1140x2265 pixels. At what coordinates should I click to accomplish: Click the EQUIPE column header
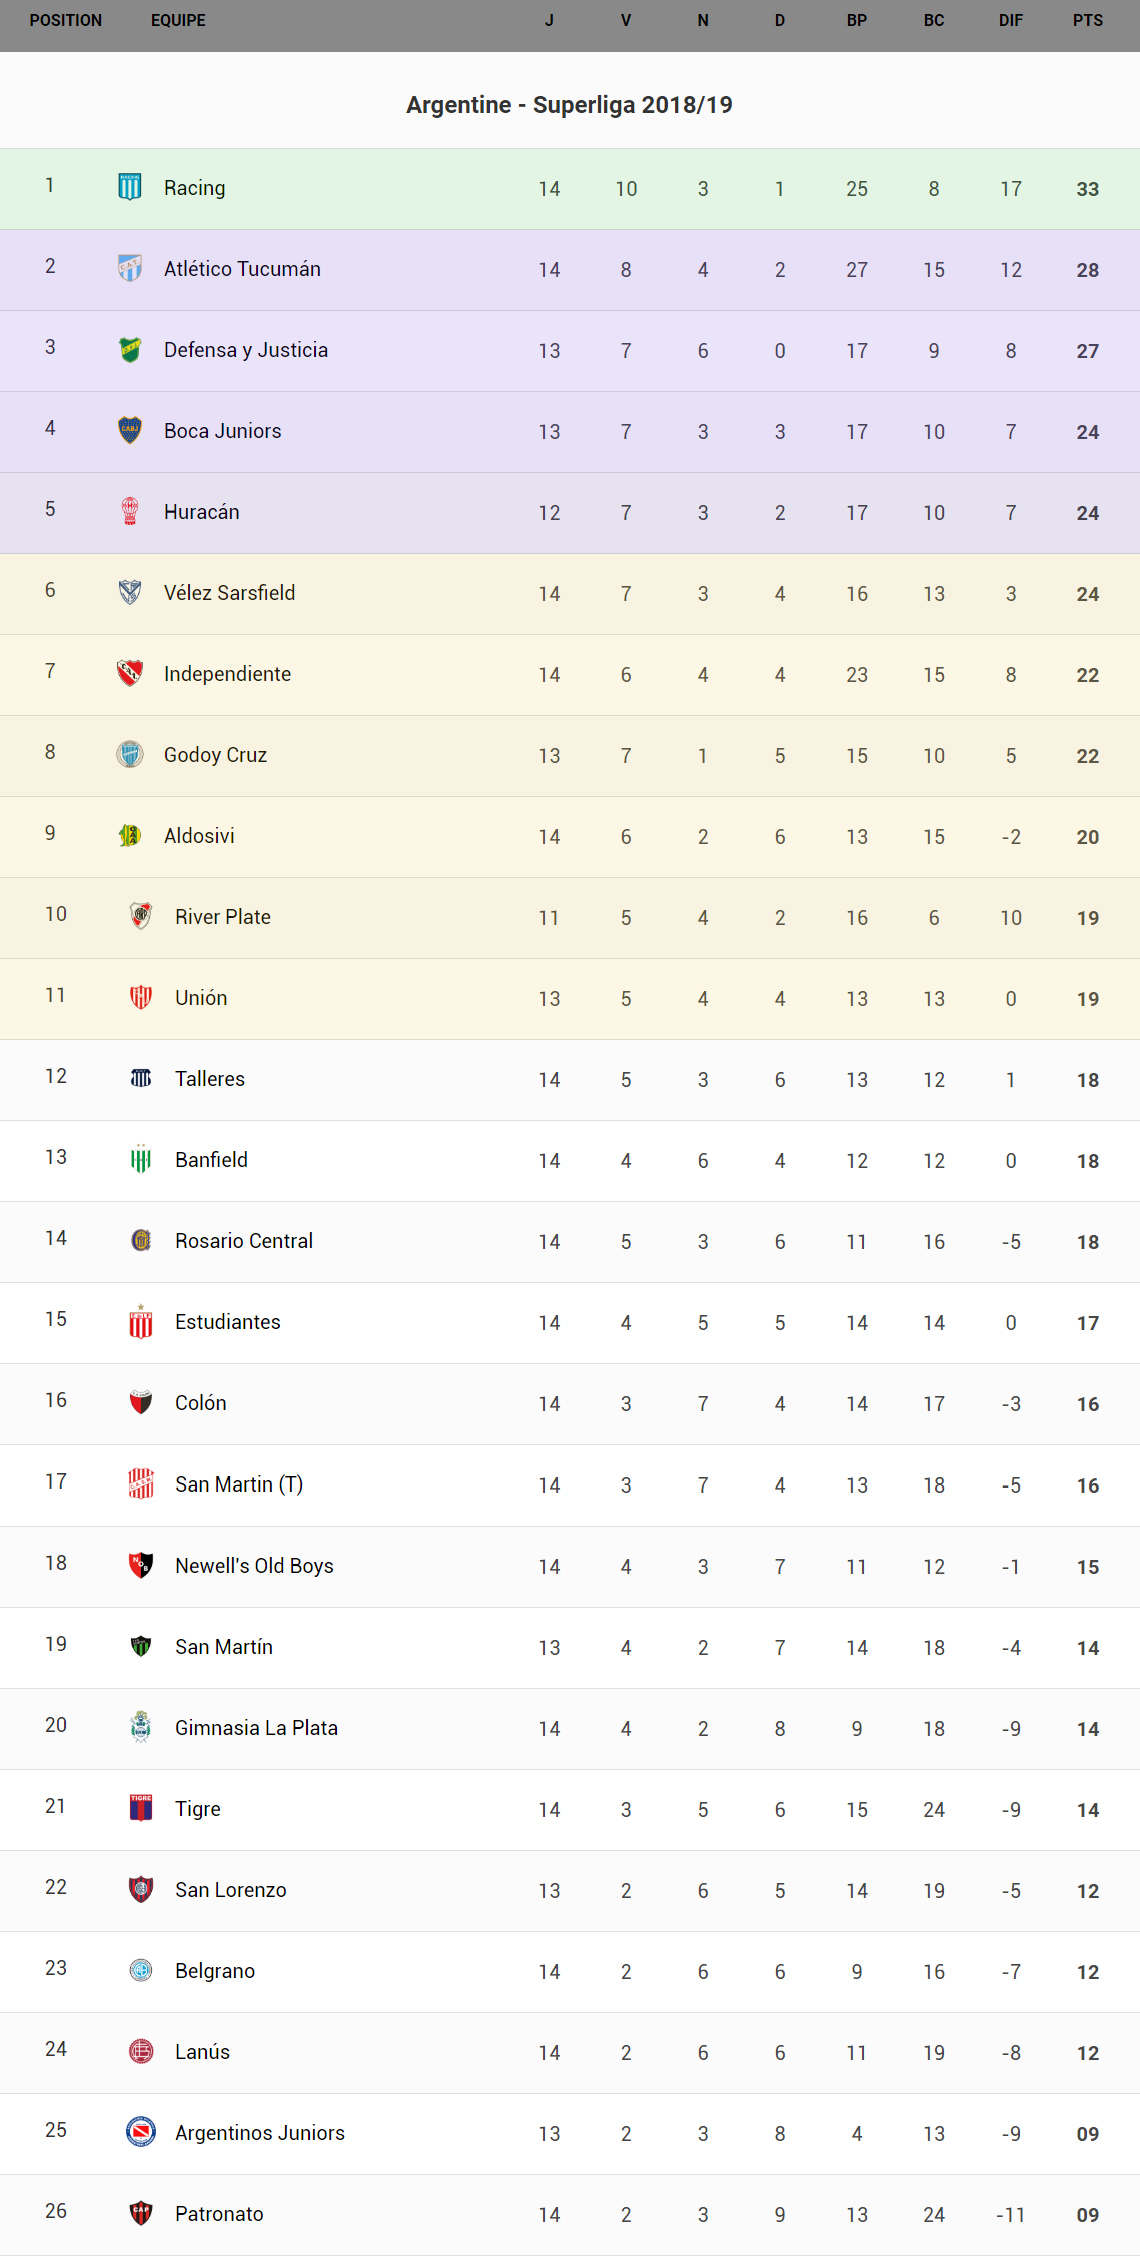tap(178, 20)
